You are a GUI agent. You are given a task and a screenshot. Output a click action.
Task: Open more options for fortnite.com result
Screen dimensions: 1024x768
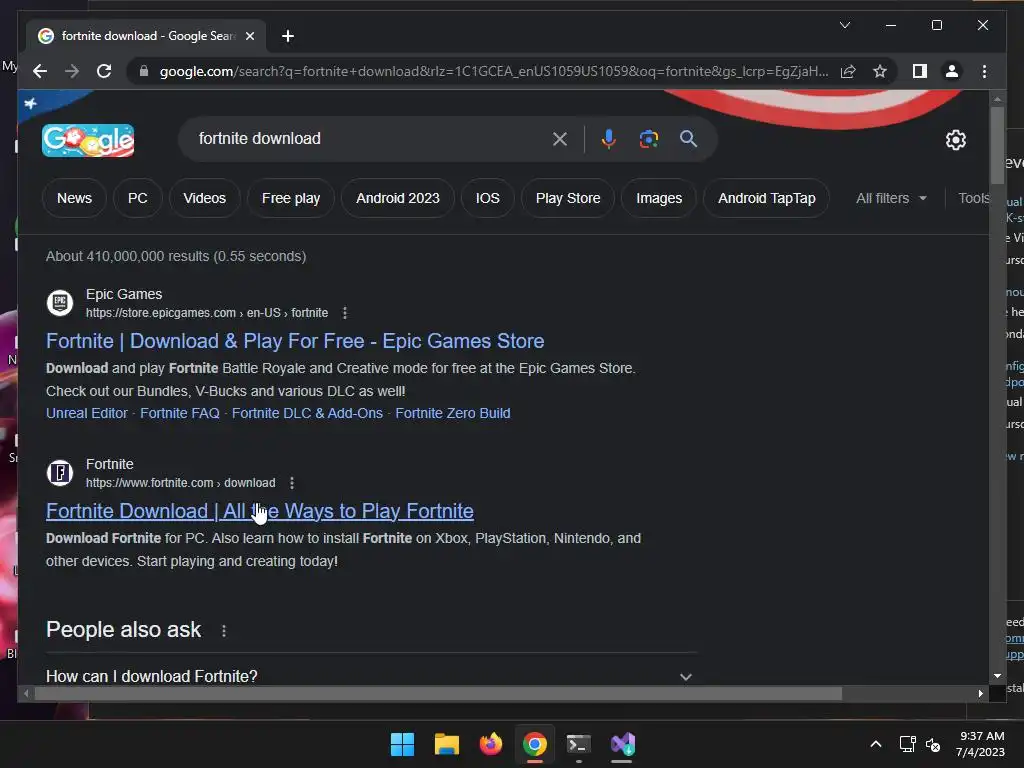pos(292,483)
